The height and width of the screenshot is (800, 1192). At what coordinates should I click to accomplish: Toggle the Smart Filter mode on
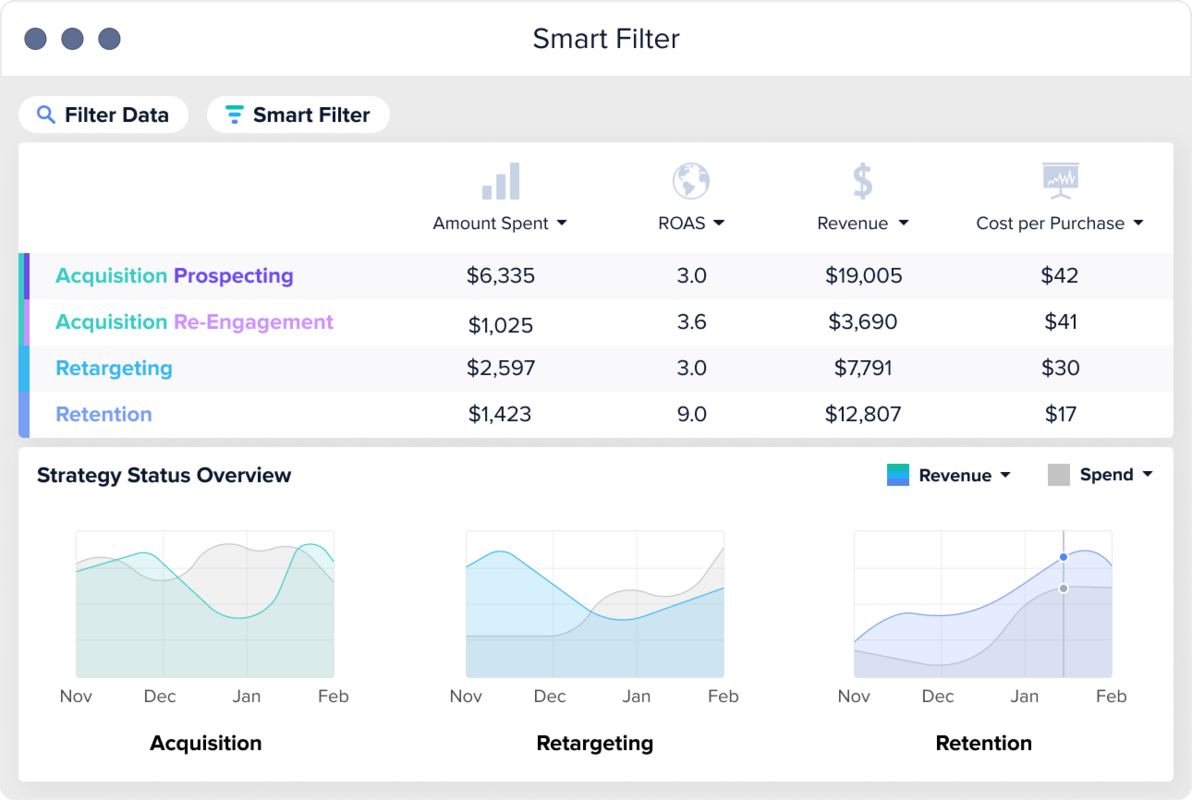(298, 114)
